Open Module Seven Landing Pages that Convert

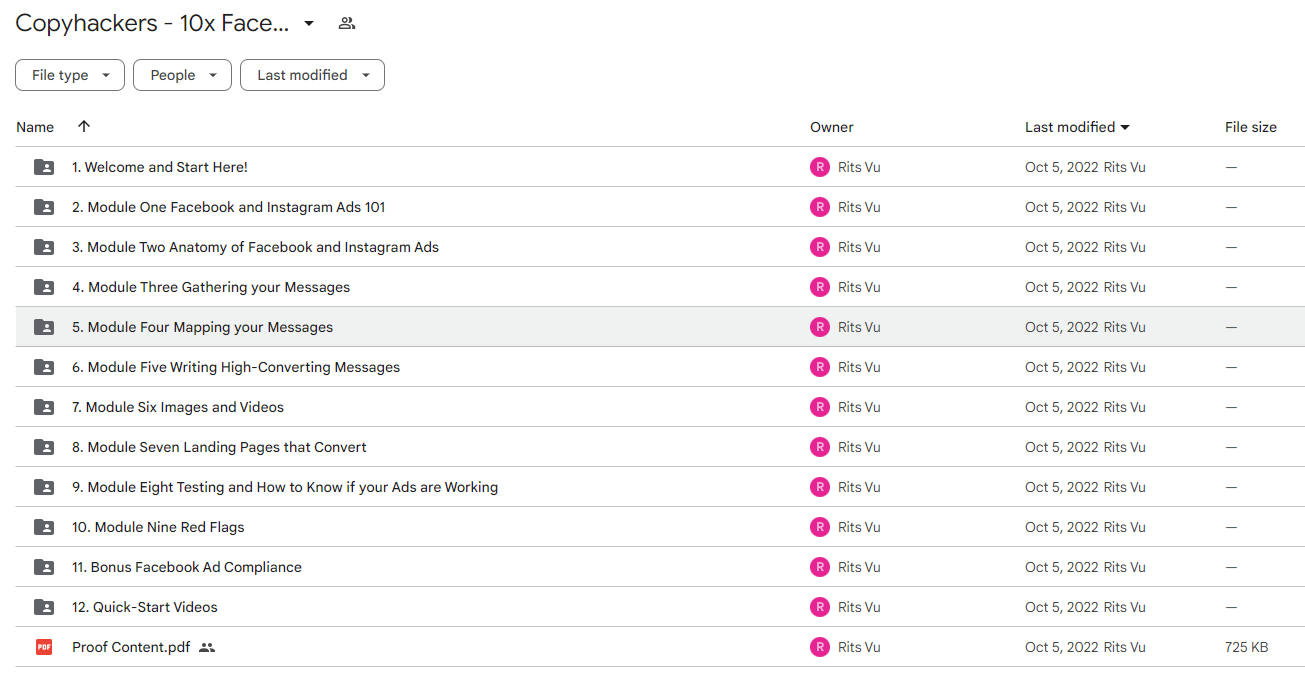(219, 447)
